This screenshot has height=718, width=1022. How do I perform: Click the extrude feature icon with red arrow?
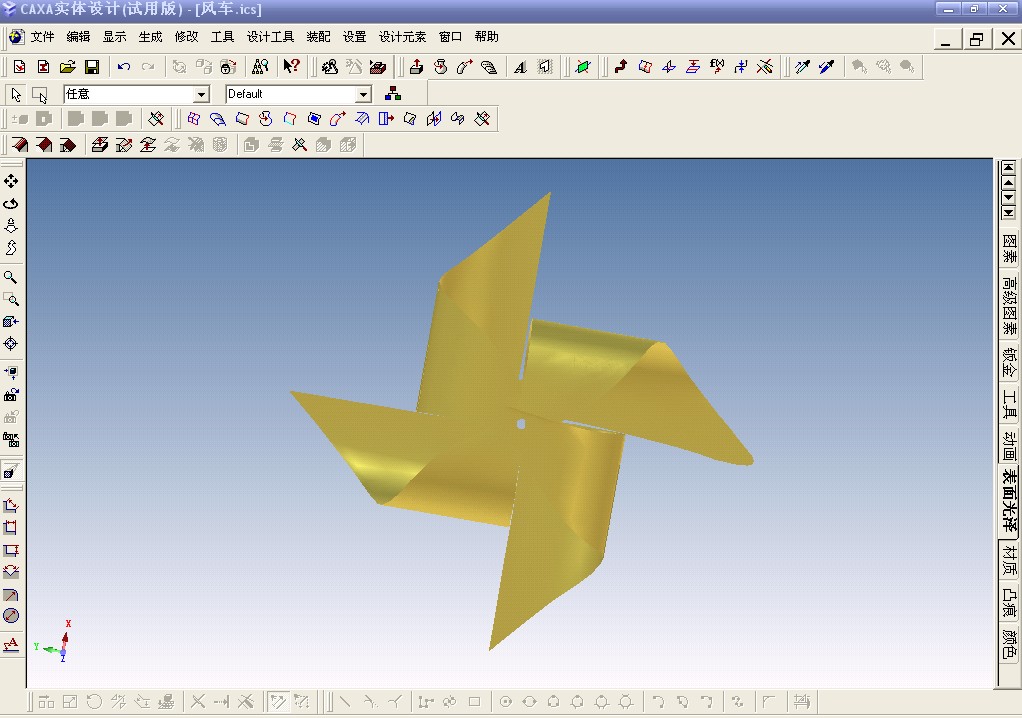coord(416,66)
